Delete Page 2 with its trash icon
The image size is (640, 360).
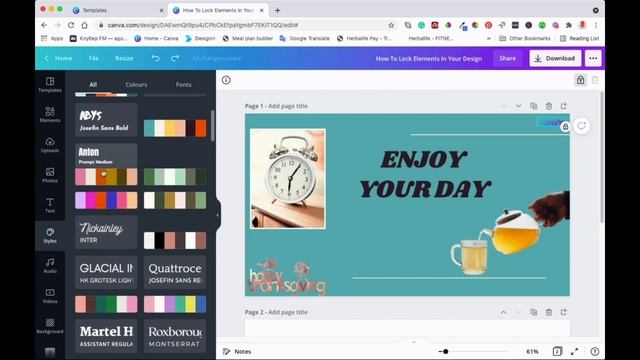549,312
